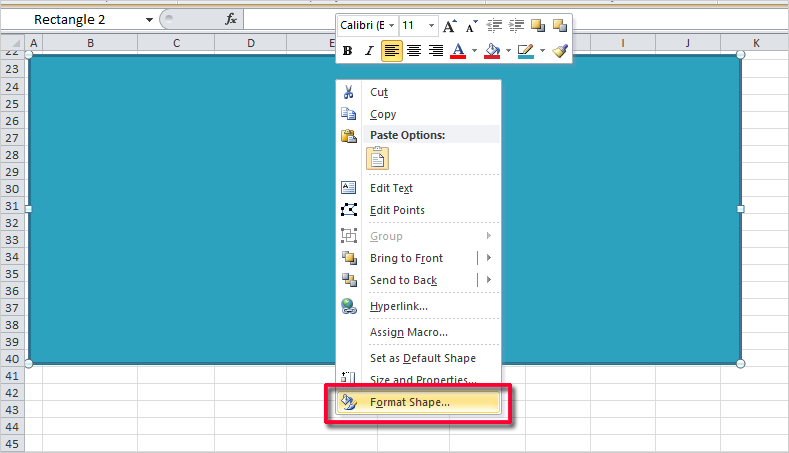Choose Bring to Front menu entry
The height and width of the screenshot is (453, 789).
[x=407, y=258]
